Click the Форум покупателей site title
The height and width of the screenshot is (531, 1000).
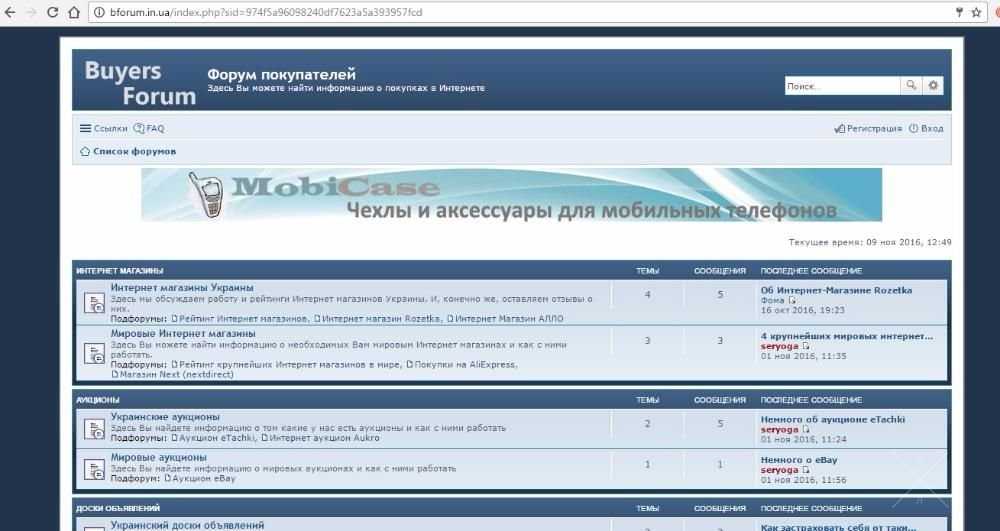click(281, 74)
